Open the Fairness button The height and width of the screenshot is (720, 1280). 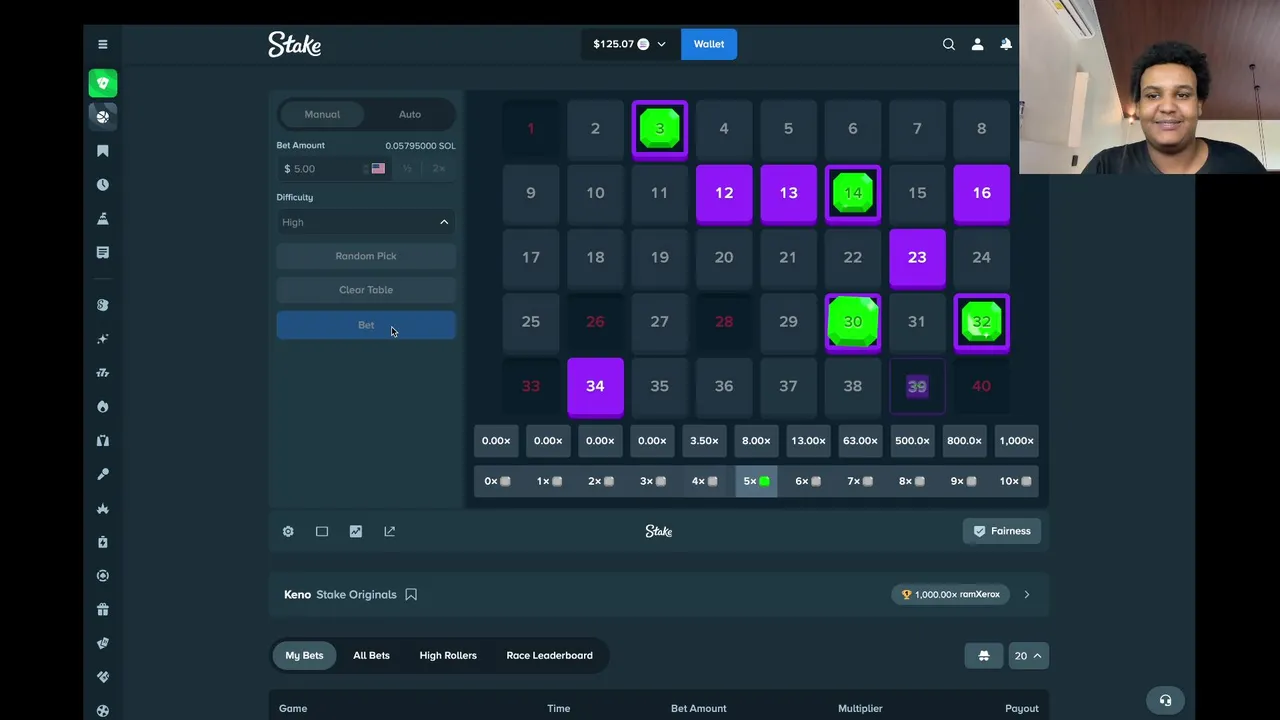tap(1002, 531)
